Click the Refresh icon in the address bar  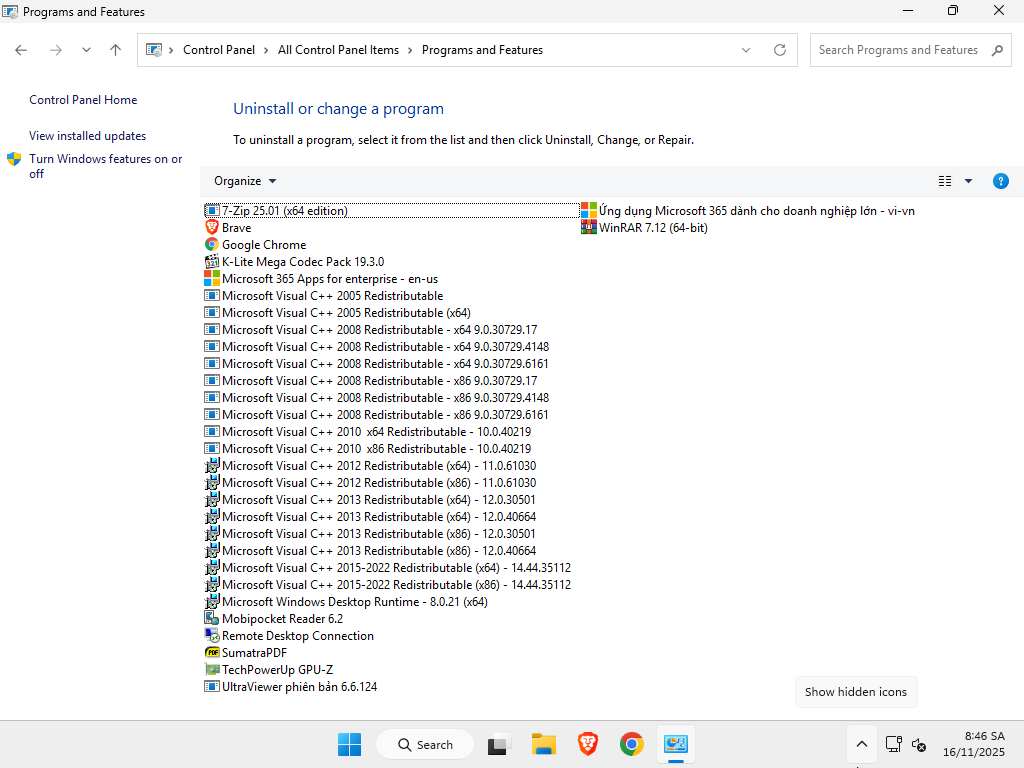[x=780, y=49]
